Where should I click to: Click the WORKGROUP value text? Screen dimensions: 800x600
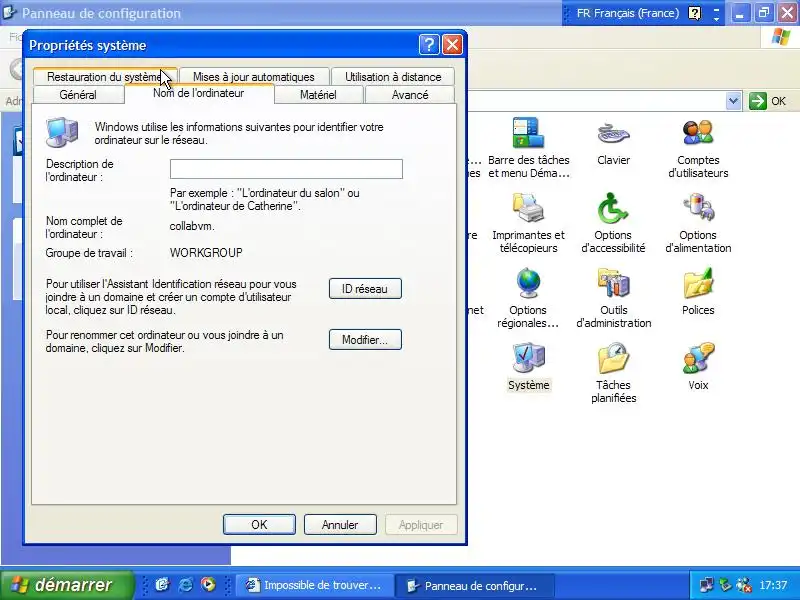point(206,253)
